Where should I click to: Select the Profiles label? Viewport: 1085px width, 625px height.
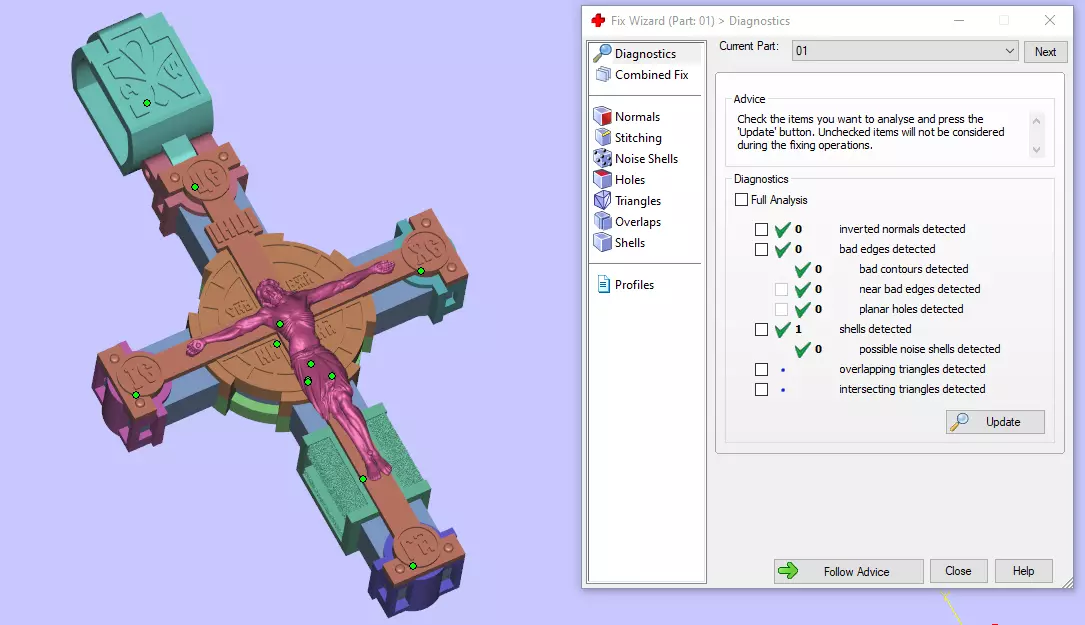coord(634,284)
